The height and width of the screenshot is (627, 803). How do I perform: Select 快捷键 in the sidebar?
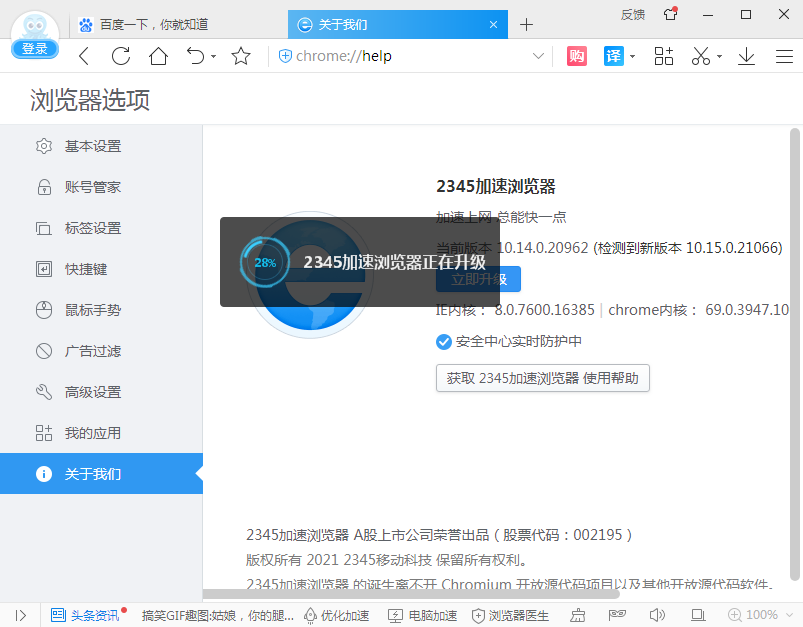pos(101,269)
